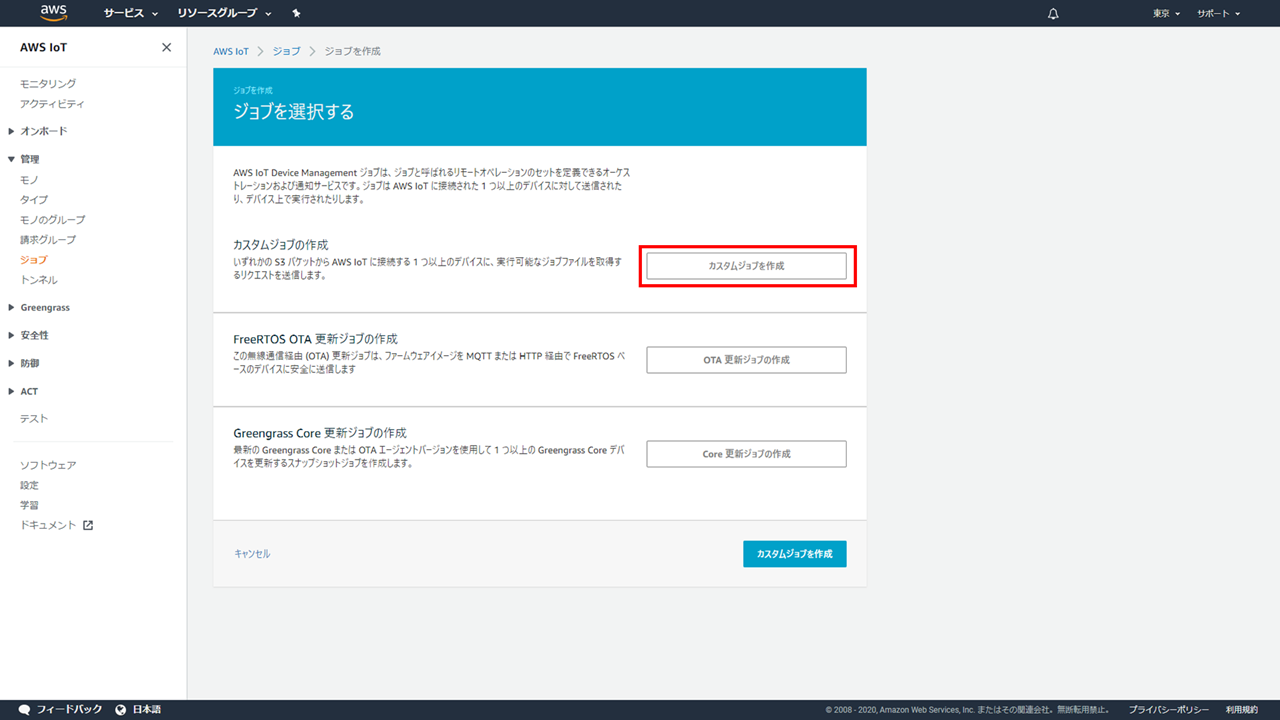Open the サポート dropdown menu
Viewport: 1280px width, 720px height.
click(1218, 14)
